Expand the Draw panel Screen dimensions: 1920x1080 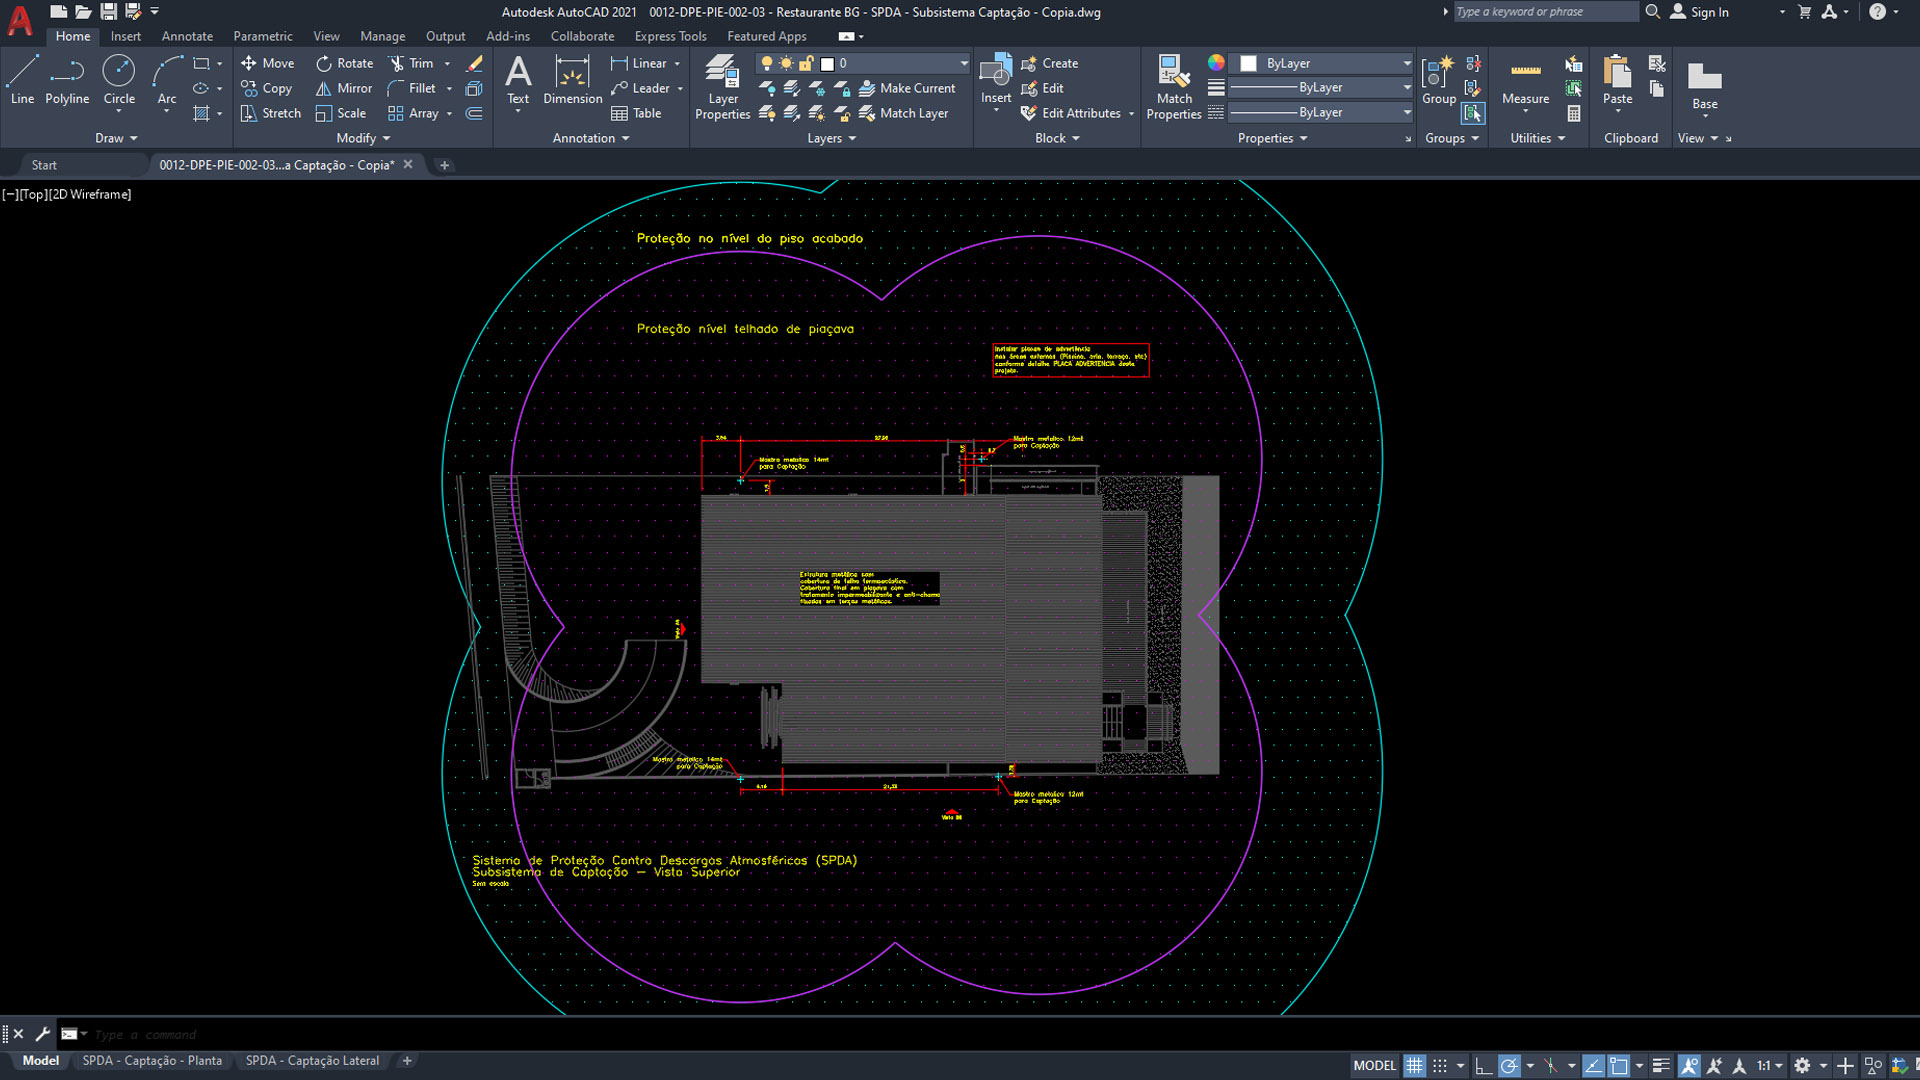click(116, 138)
